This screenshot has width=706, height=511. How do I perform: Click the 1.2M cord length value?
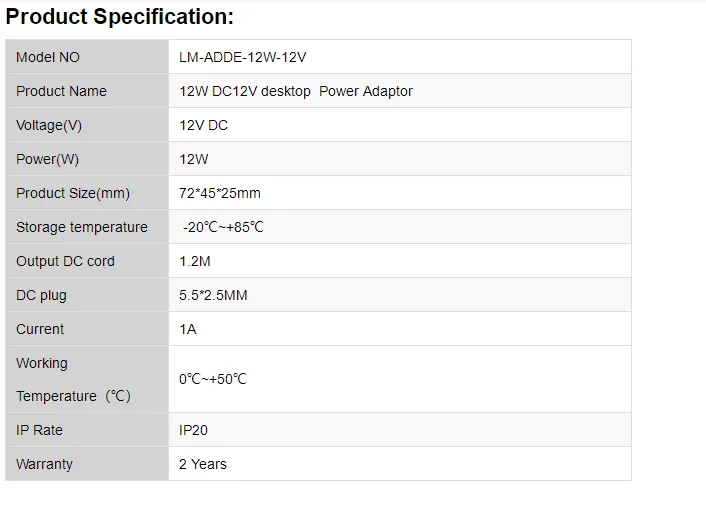(x=194, y=261)
